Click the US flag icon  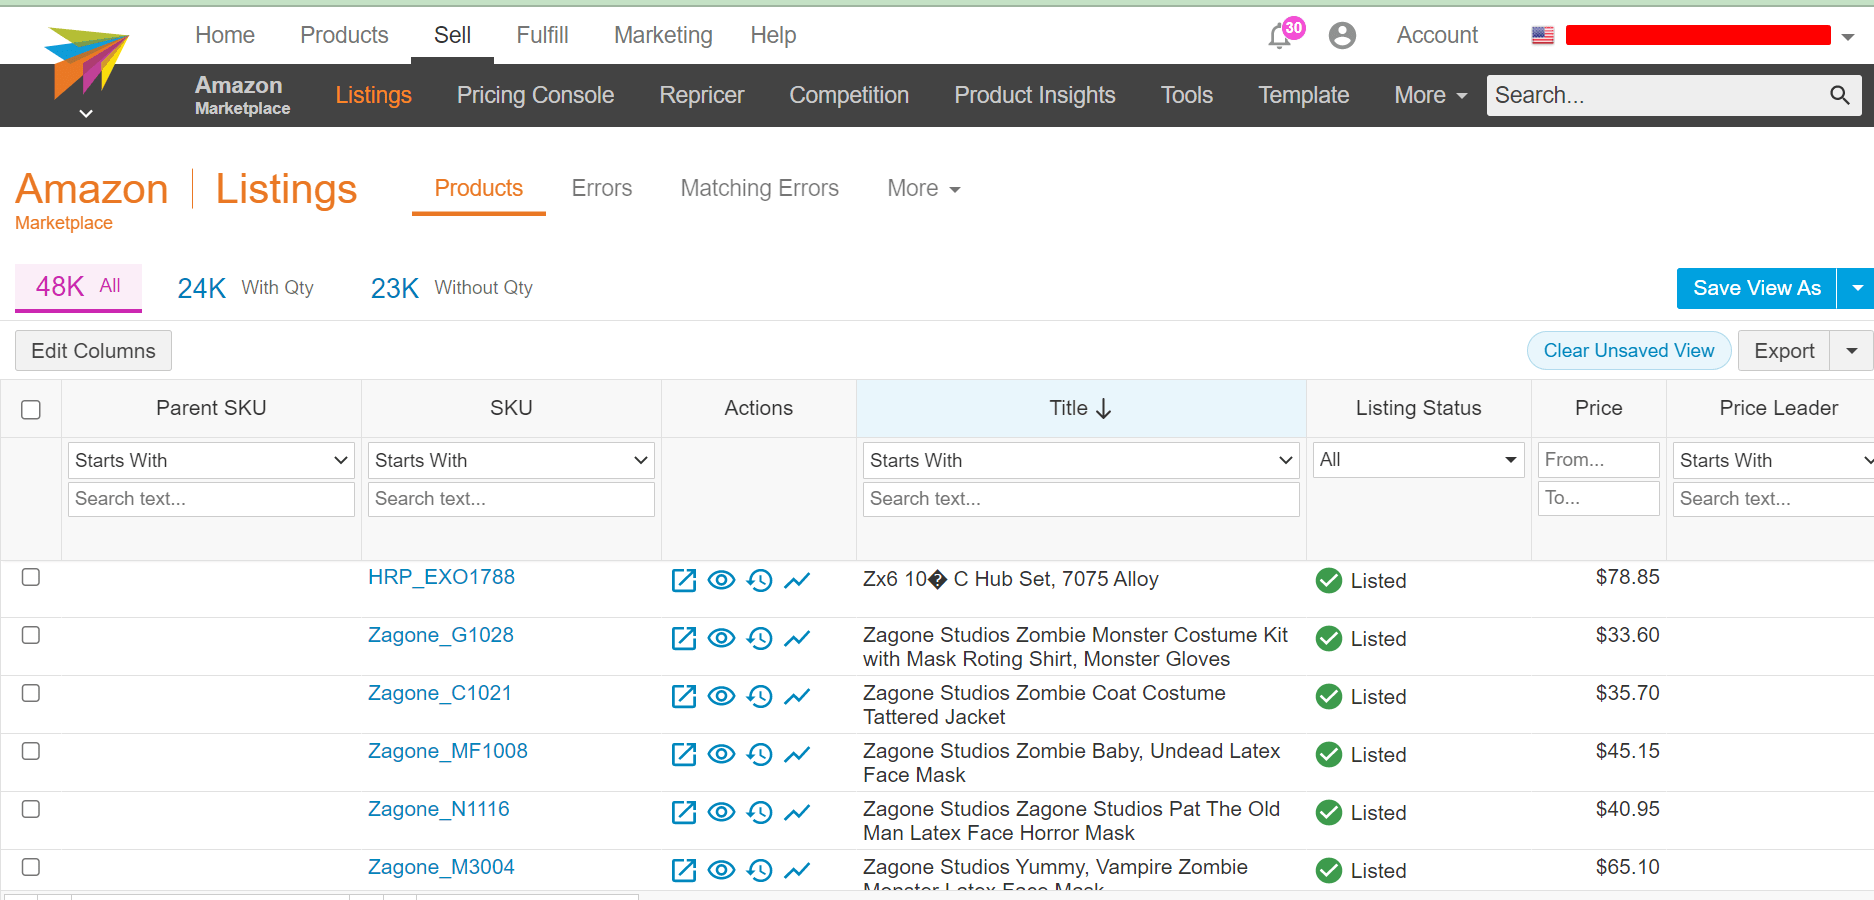click(x=1543, y=35)
